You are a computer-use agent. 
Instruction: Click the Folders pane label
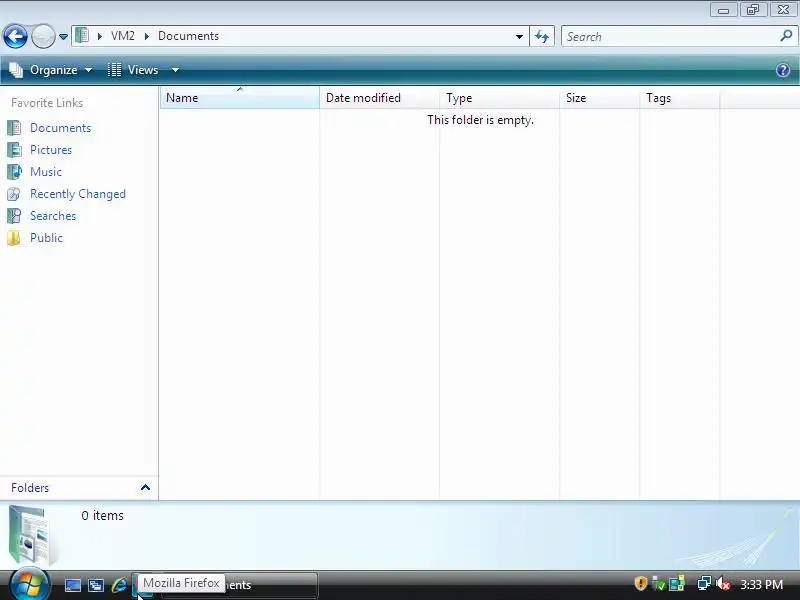click(x=30, y=488)
